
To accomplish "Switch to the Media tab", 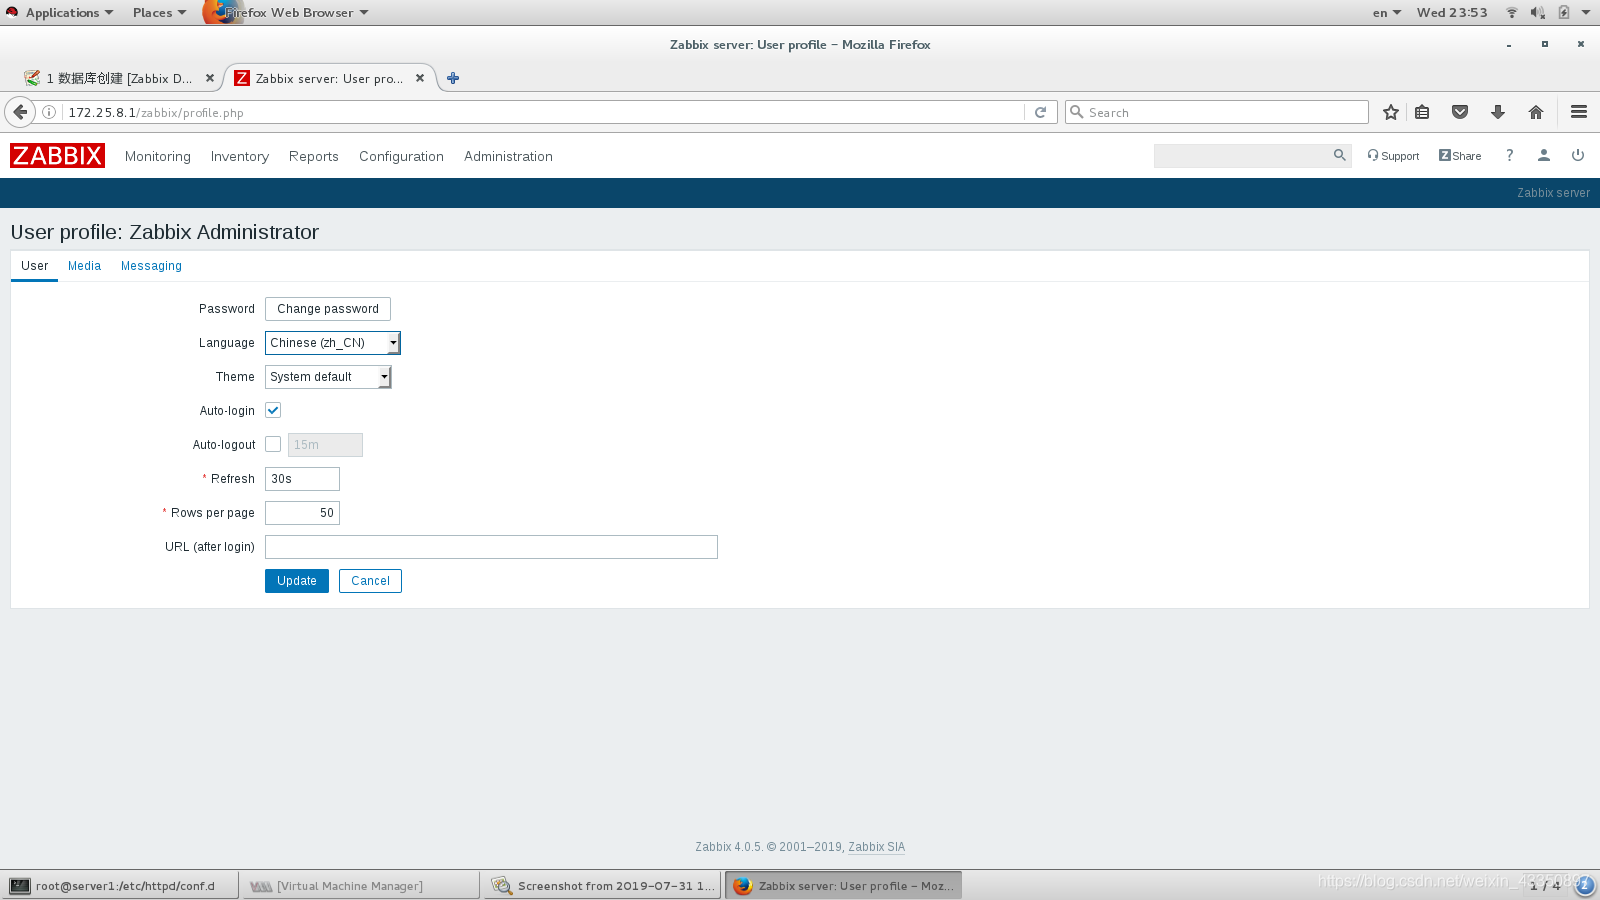I will (x=84, y=266).
